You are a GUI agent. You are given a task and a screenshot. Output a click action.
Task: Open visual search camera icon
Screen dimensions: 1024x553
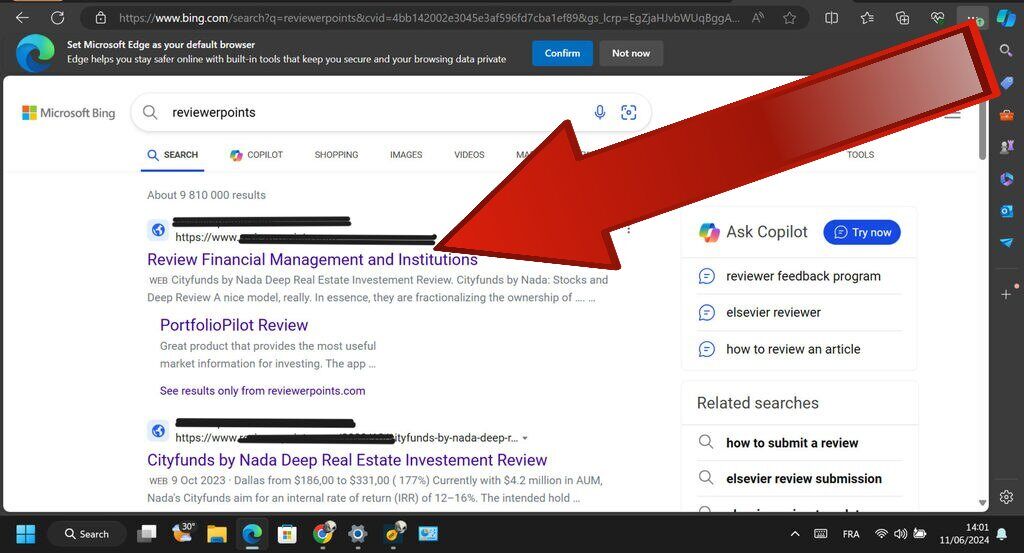click(x=628, y=112)
